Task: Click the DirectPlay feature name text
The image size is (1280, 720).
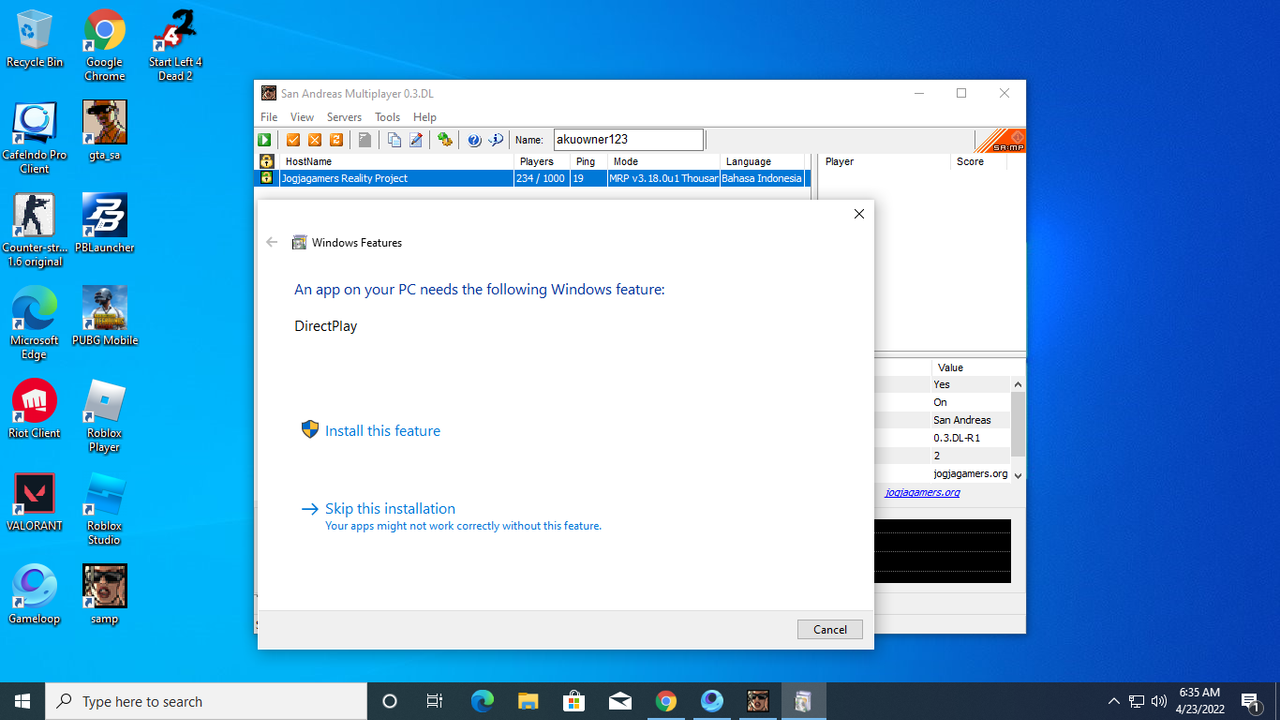Action: coord(325,326)
